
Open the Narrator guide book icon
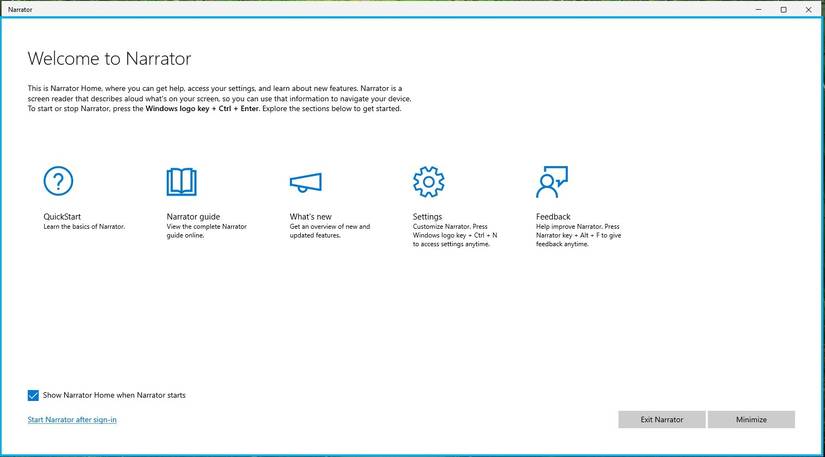[x=182, y=181]
